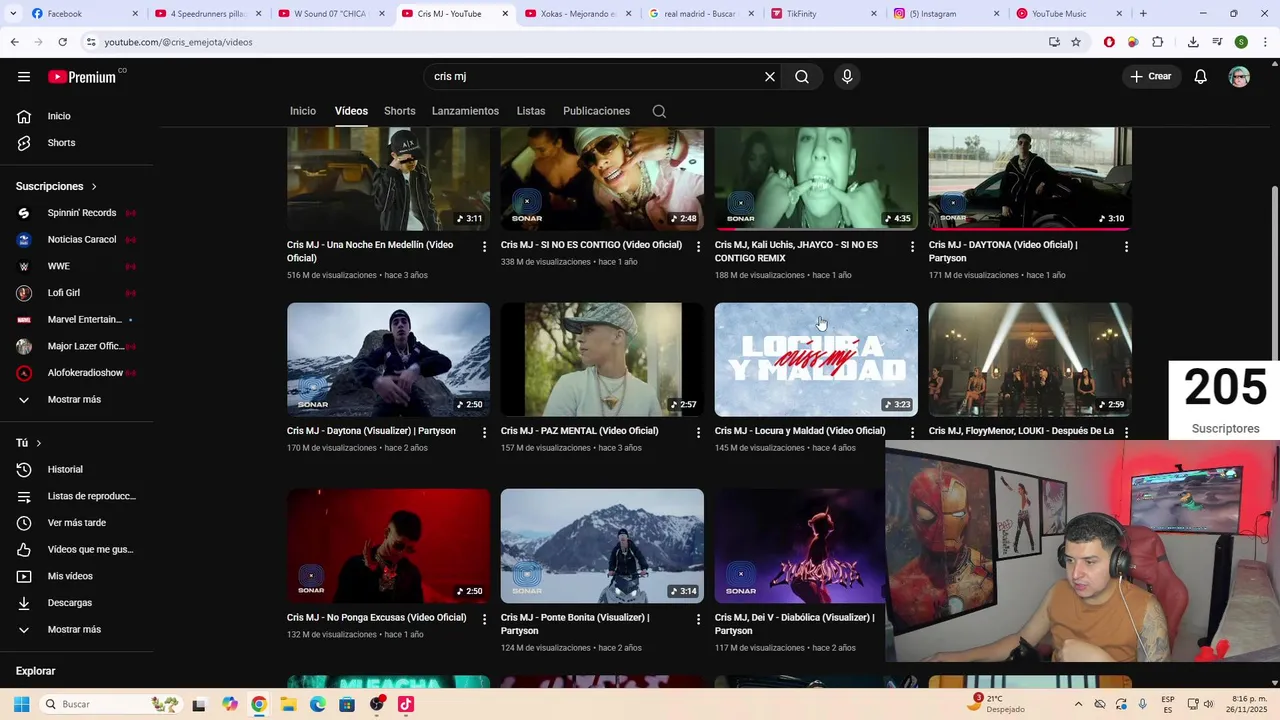Clear the search box text with X

pos(770,77)
